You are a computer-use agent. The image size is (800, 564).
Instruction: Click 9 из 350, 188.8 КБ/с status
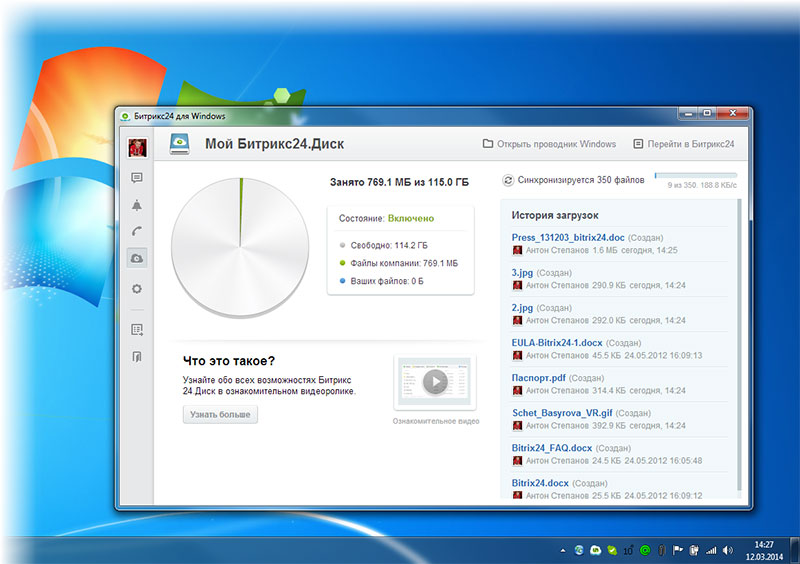point(702,185)
